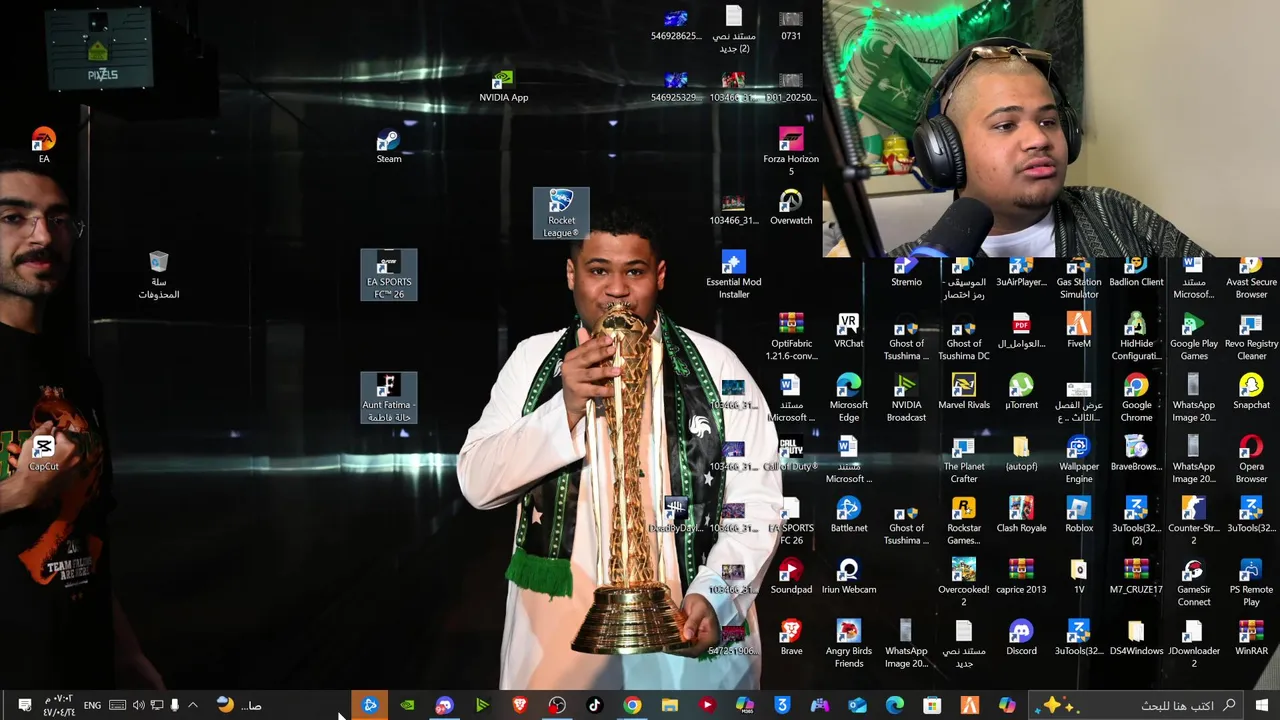Open the Discord desktop shortcut
The image size is (1280, 720).
[x=1021, y=638]
